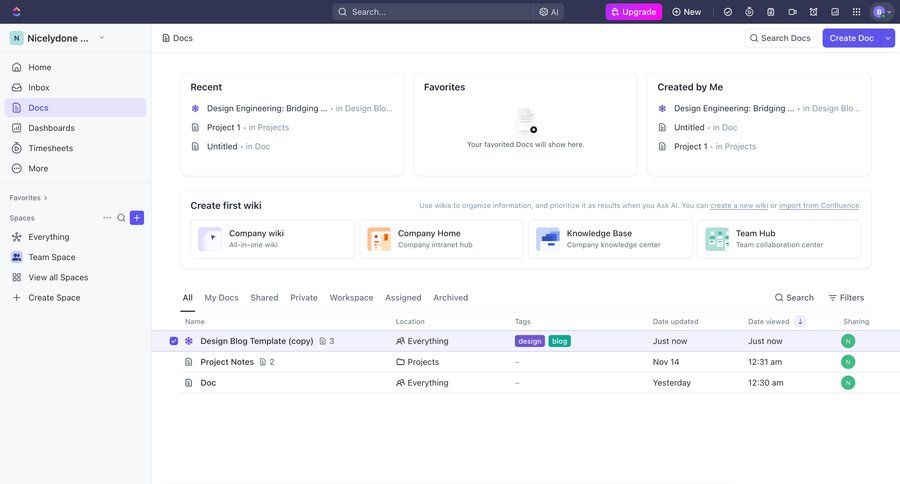This screenshot has height=484, width=900.
Task: Expand the Nicelydone workspace switcher
Action: pos(102,38)
